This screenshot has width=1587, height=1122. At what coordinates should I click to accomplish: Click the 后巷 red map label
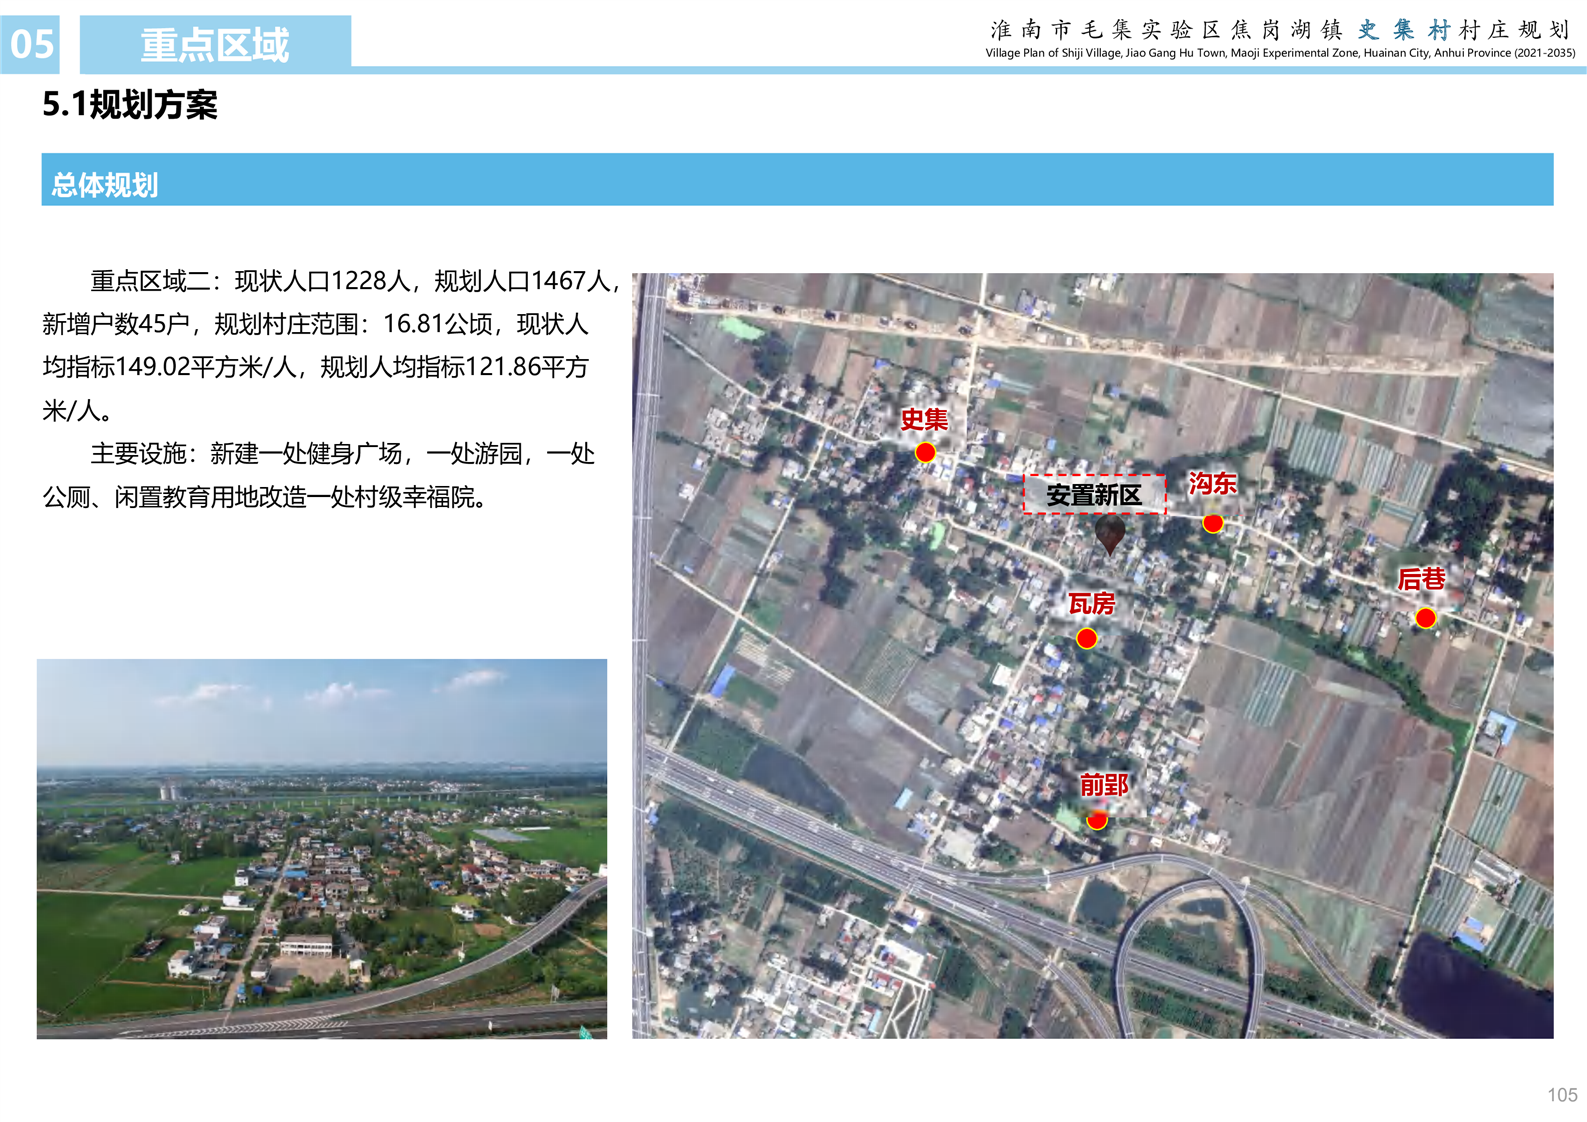(x=1421, y=579)
